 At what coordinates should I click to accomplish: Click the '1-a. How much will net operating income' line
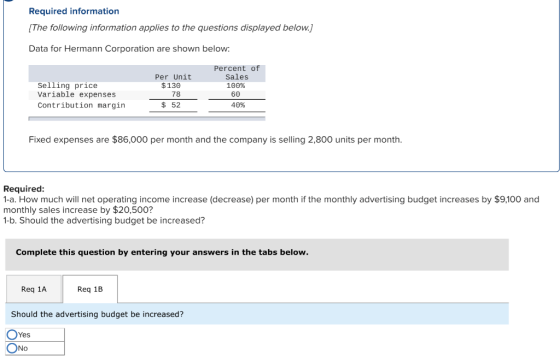click(x=271, y=204)
